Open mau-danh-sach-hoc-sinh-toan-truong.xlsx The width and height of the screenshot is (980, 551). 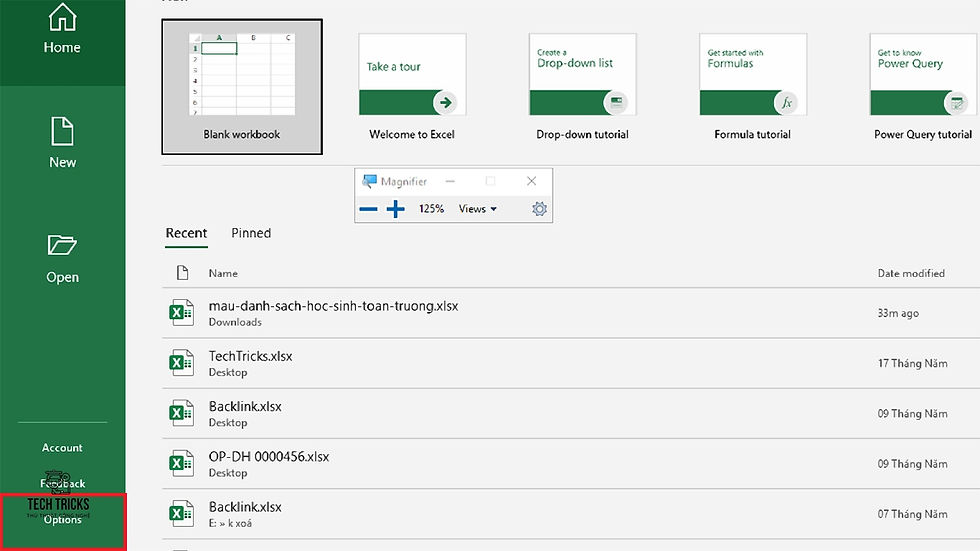[x=571, y=313]
